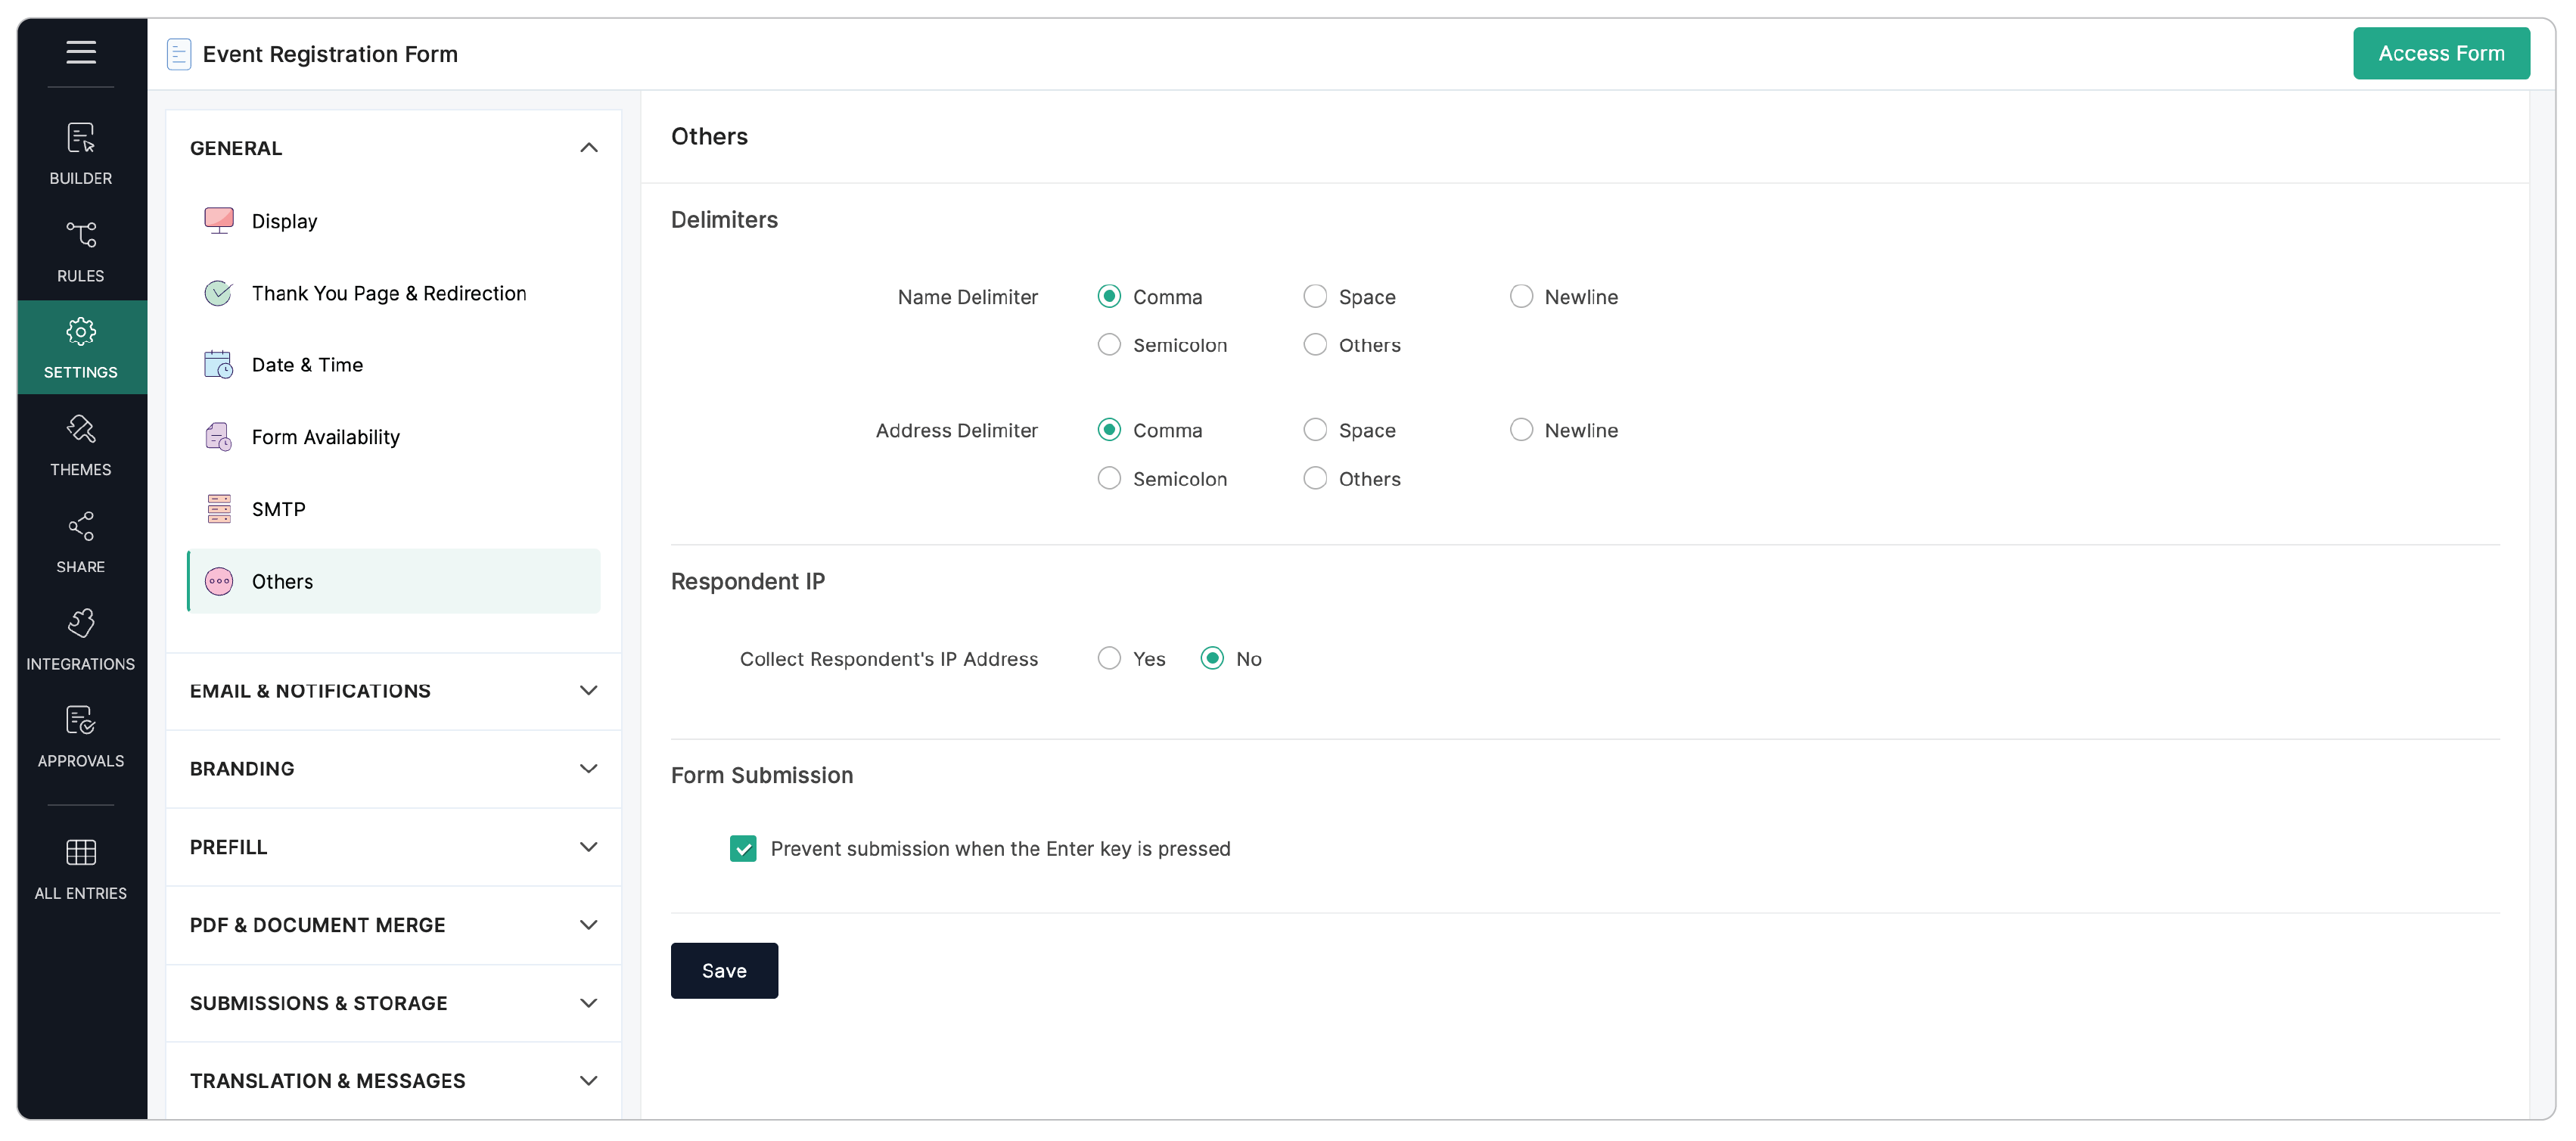Image resolution: width=2576 pixels, height=1141 pixels.
Task: Enable collecting respondent's IP address
Action: coord(1108,658)
